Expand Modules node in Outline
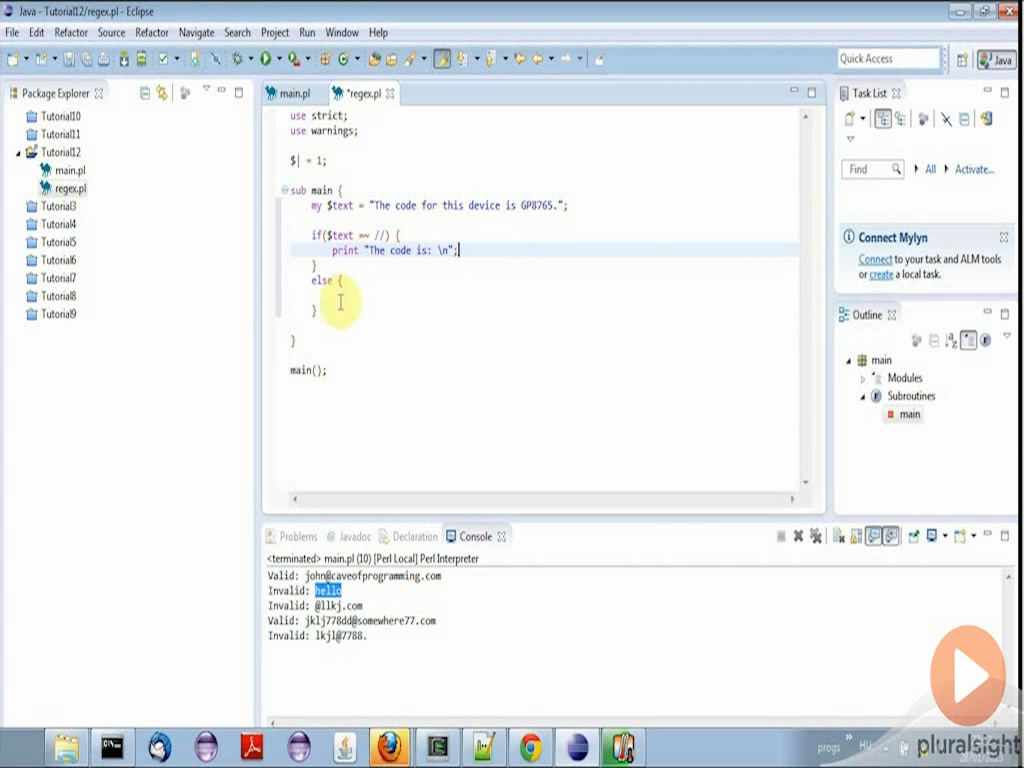The height and width of the screenshot is (768, 1024). (x=863, y=379)
